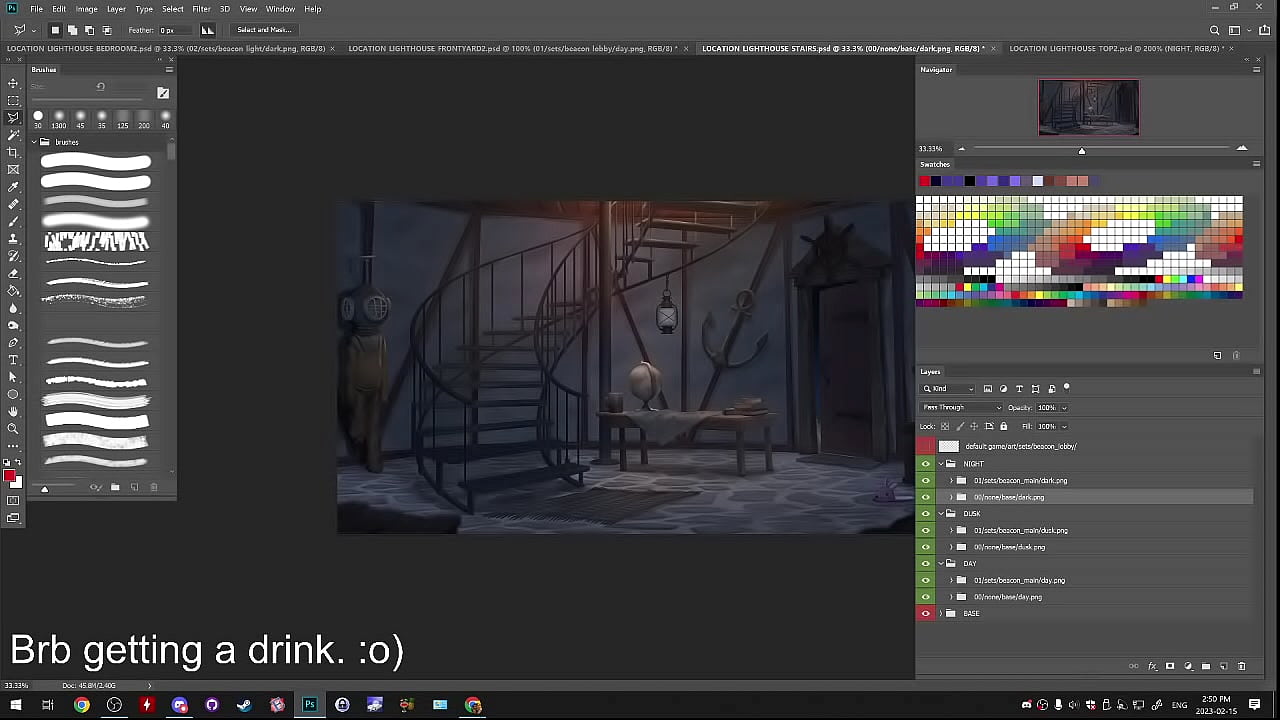The width and height of the screenshot is (1280, 720).
Task: Open the Opacity dropdown arrow
Action: click(x=1064, y=408)
